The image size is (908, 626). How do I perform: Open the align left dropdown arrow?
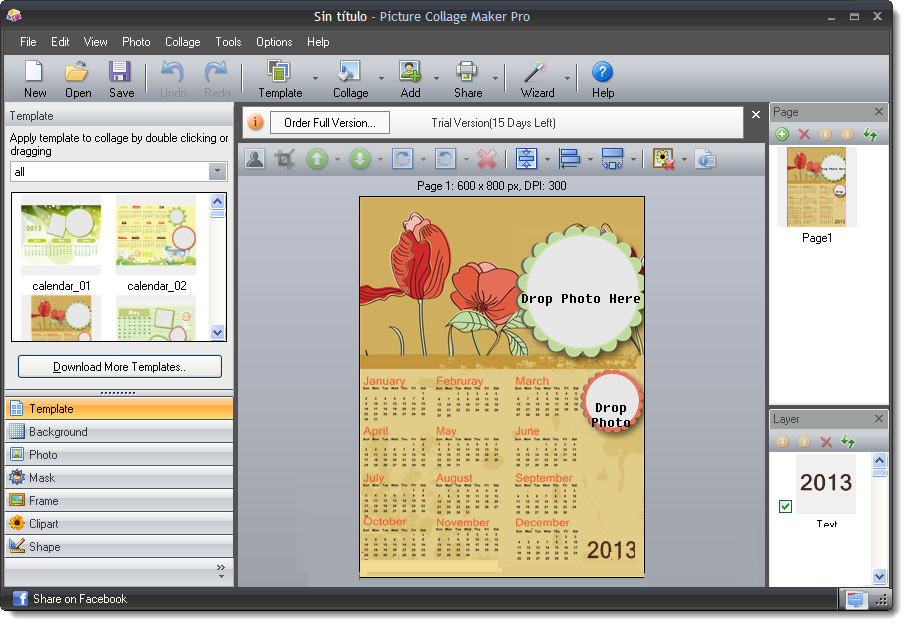coord(590,159)
